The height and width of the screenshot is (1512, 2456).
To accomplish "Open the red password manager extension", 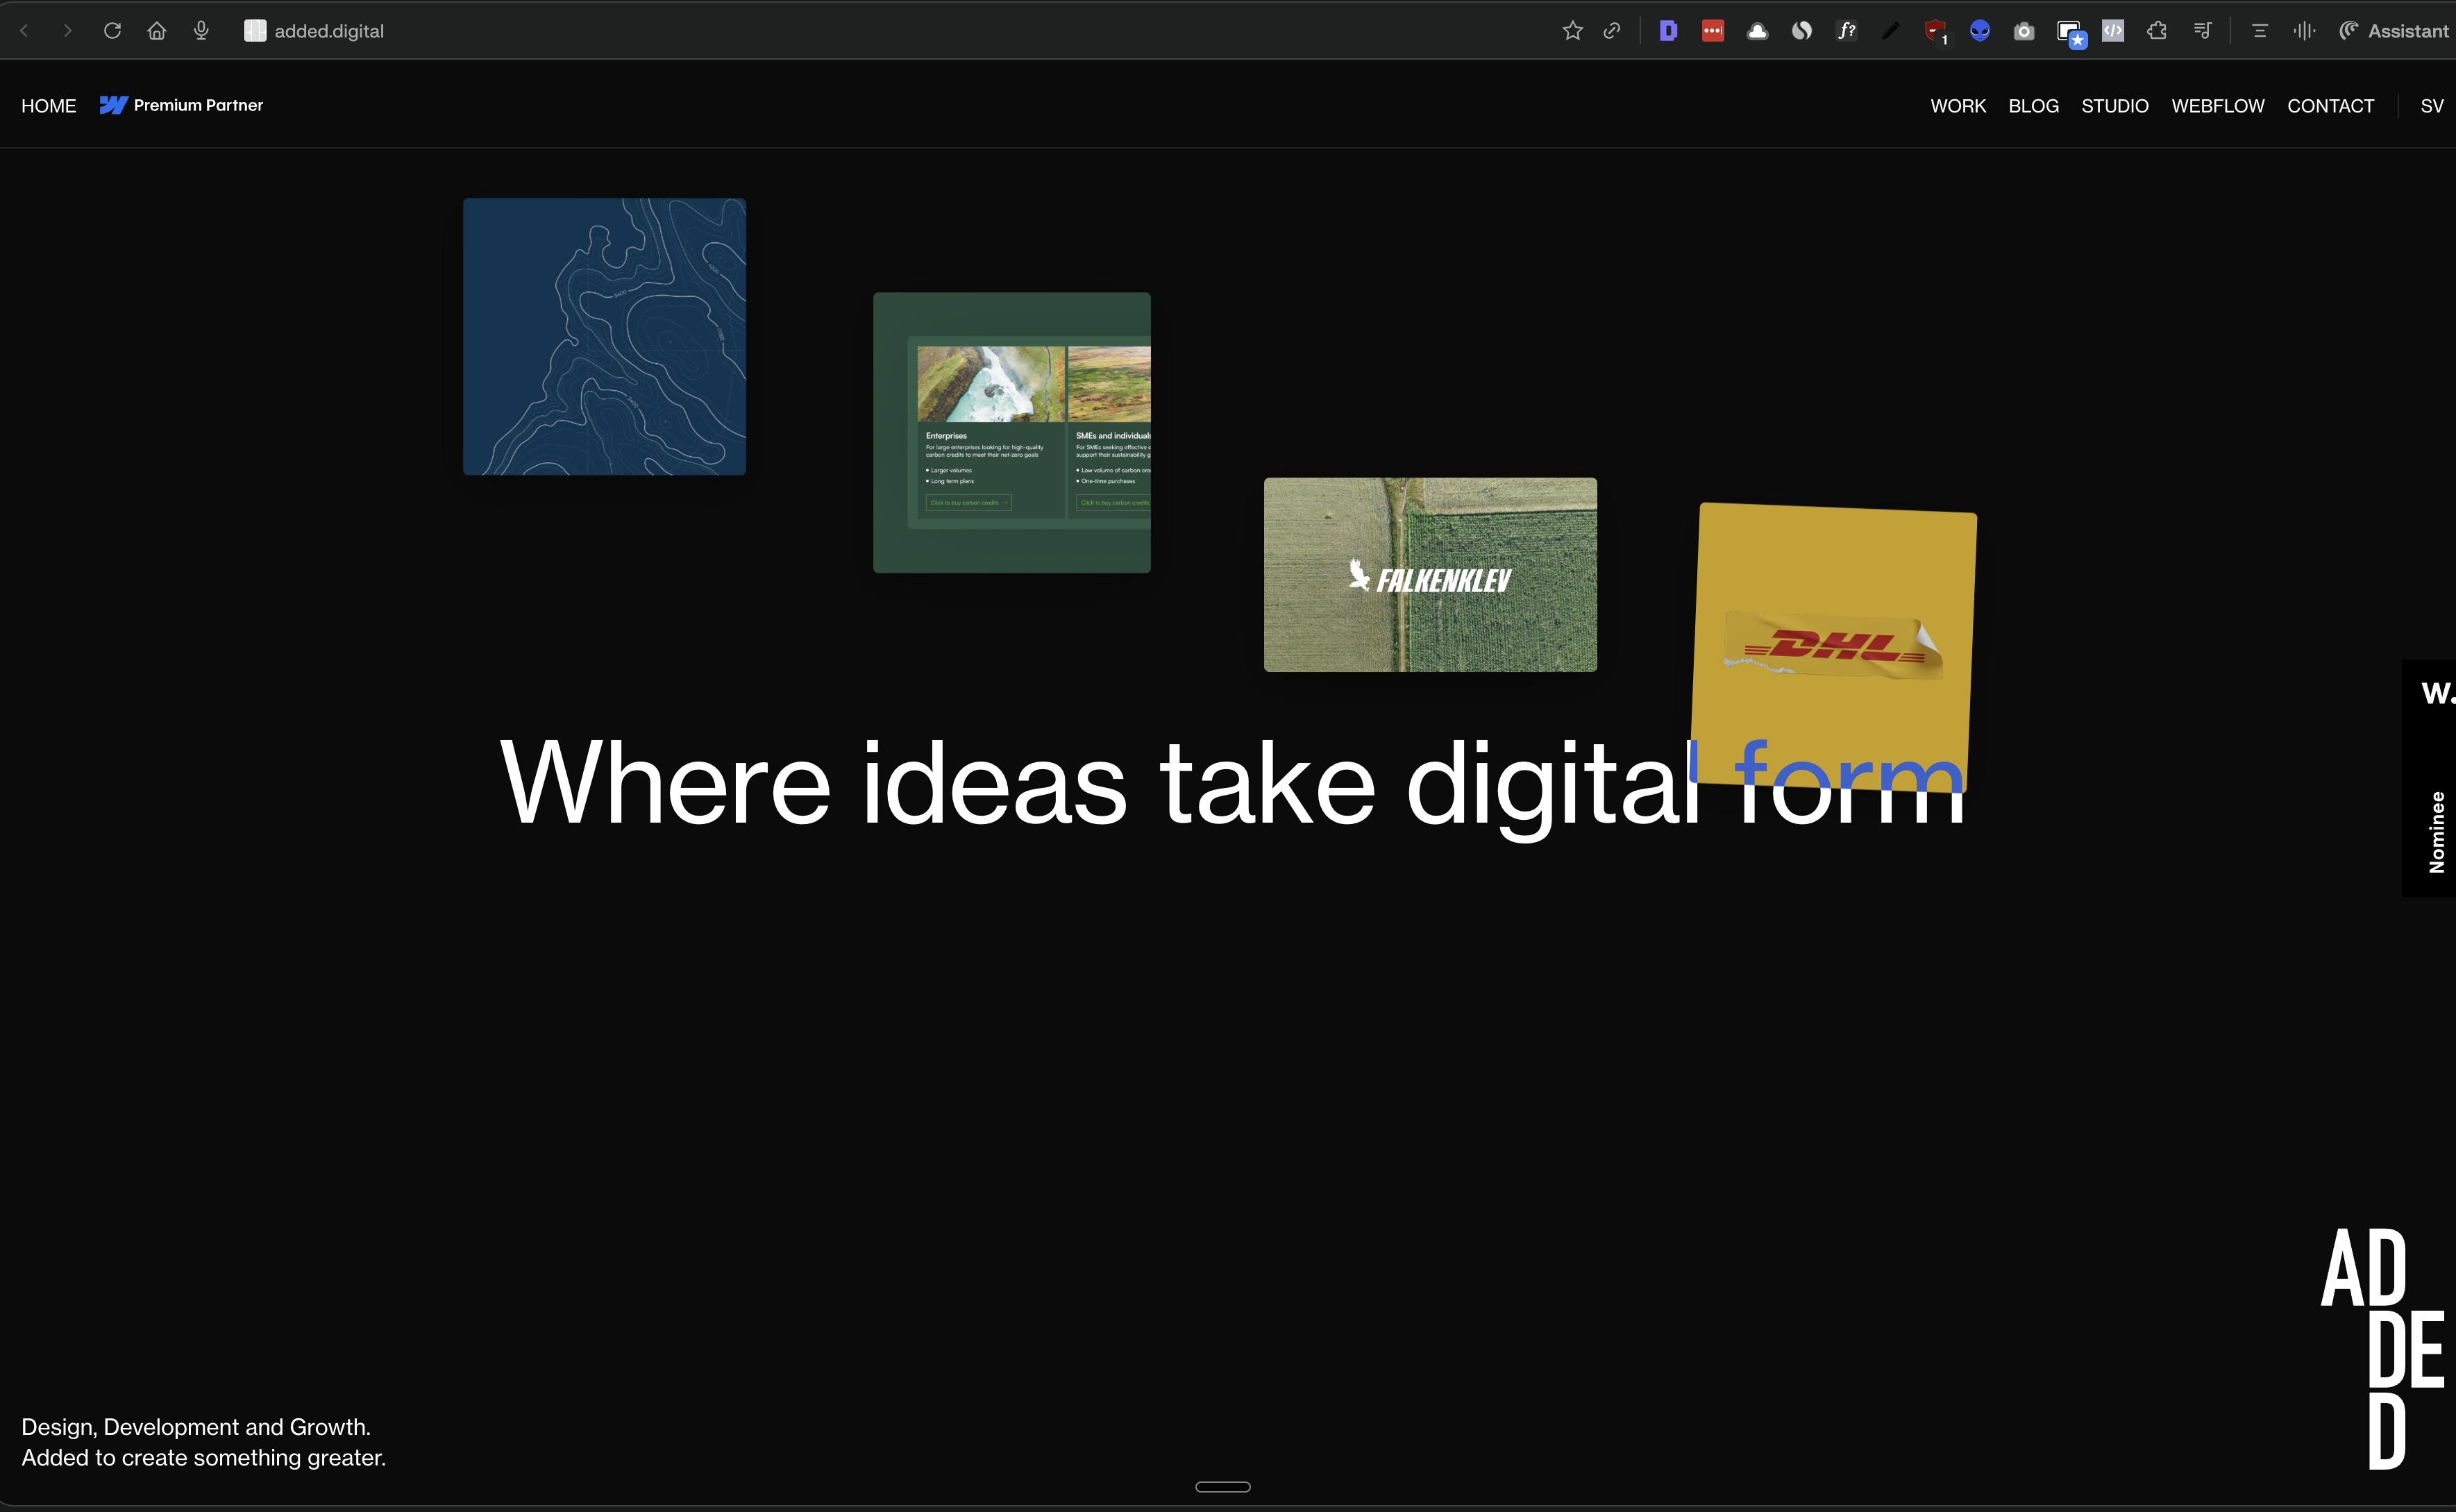I will pyautogui.click(x=1712, y=31).
